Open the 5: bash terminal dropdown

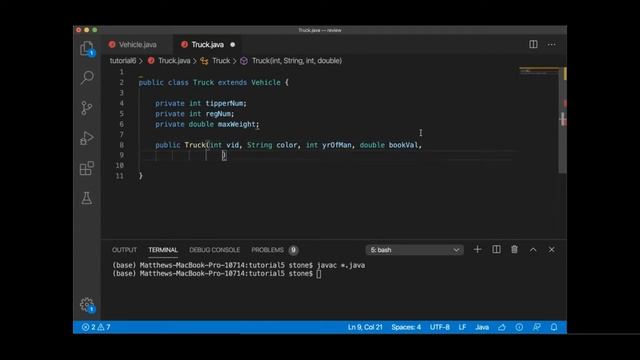[x=415, y=250]
